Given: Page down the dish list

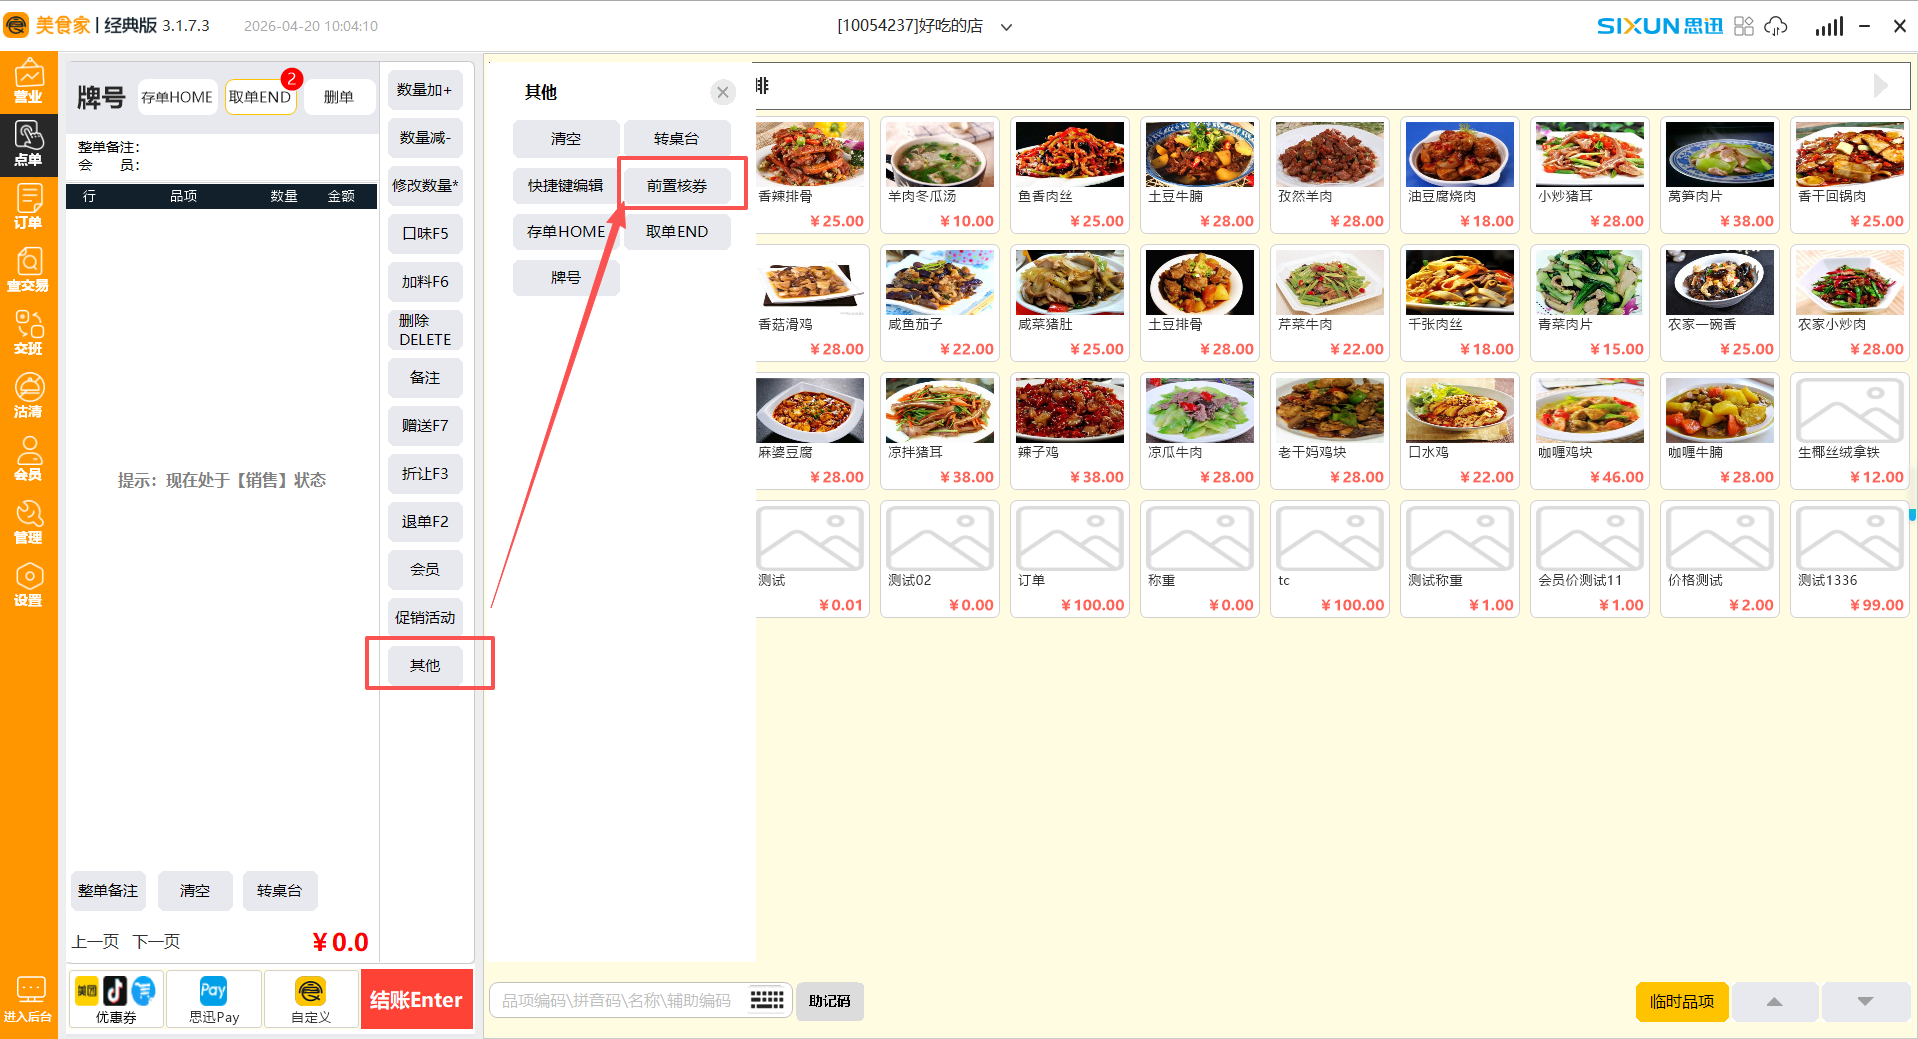Looking at the screenshot, I should pyautogui.click(x=1865, y=1001).
